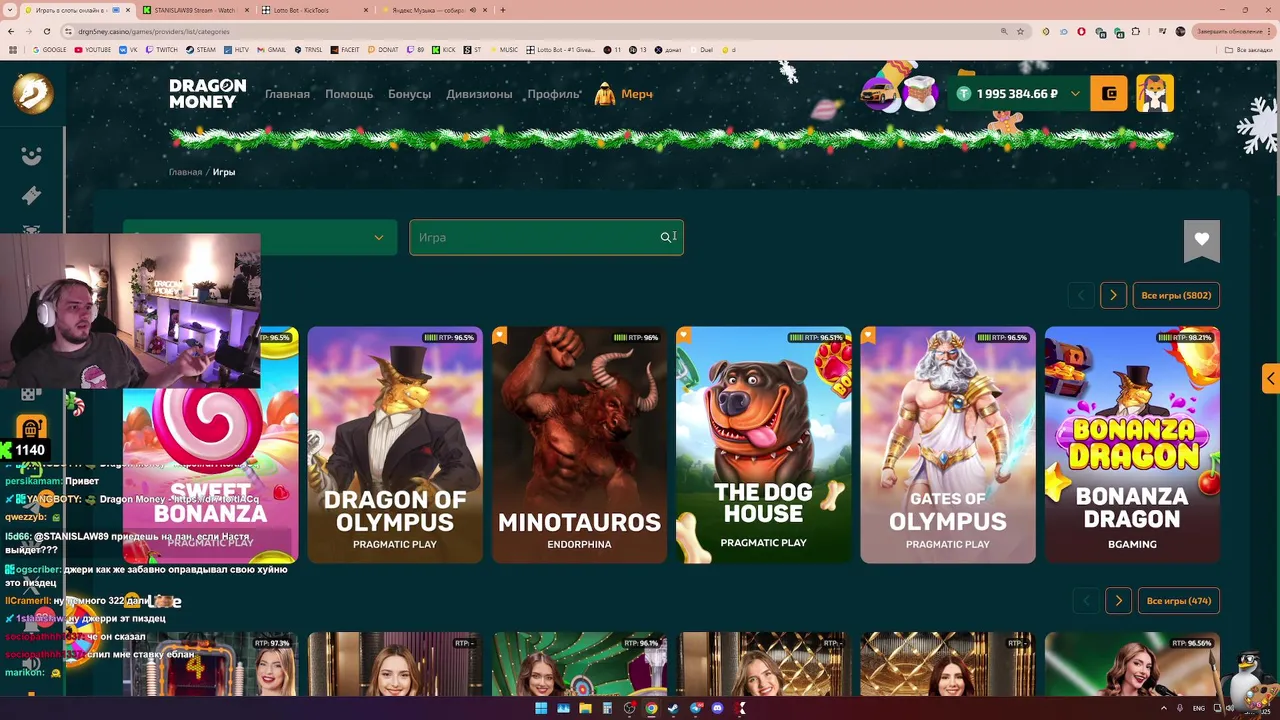Open the Помощь navigation item
1280x720 pixels.
pyautogui.click(x=349, y=94)
